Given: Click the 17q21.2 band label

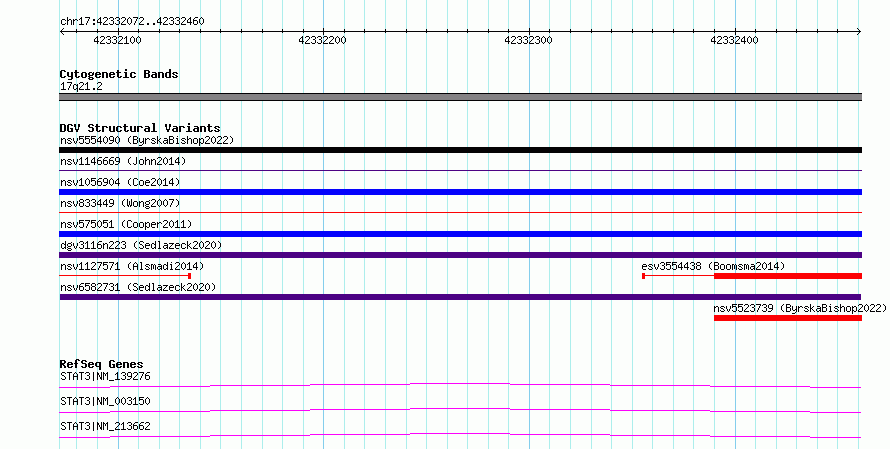Looking at the screenshot, I should tap(81, 86).
